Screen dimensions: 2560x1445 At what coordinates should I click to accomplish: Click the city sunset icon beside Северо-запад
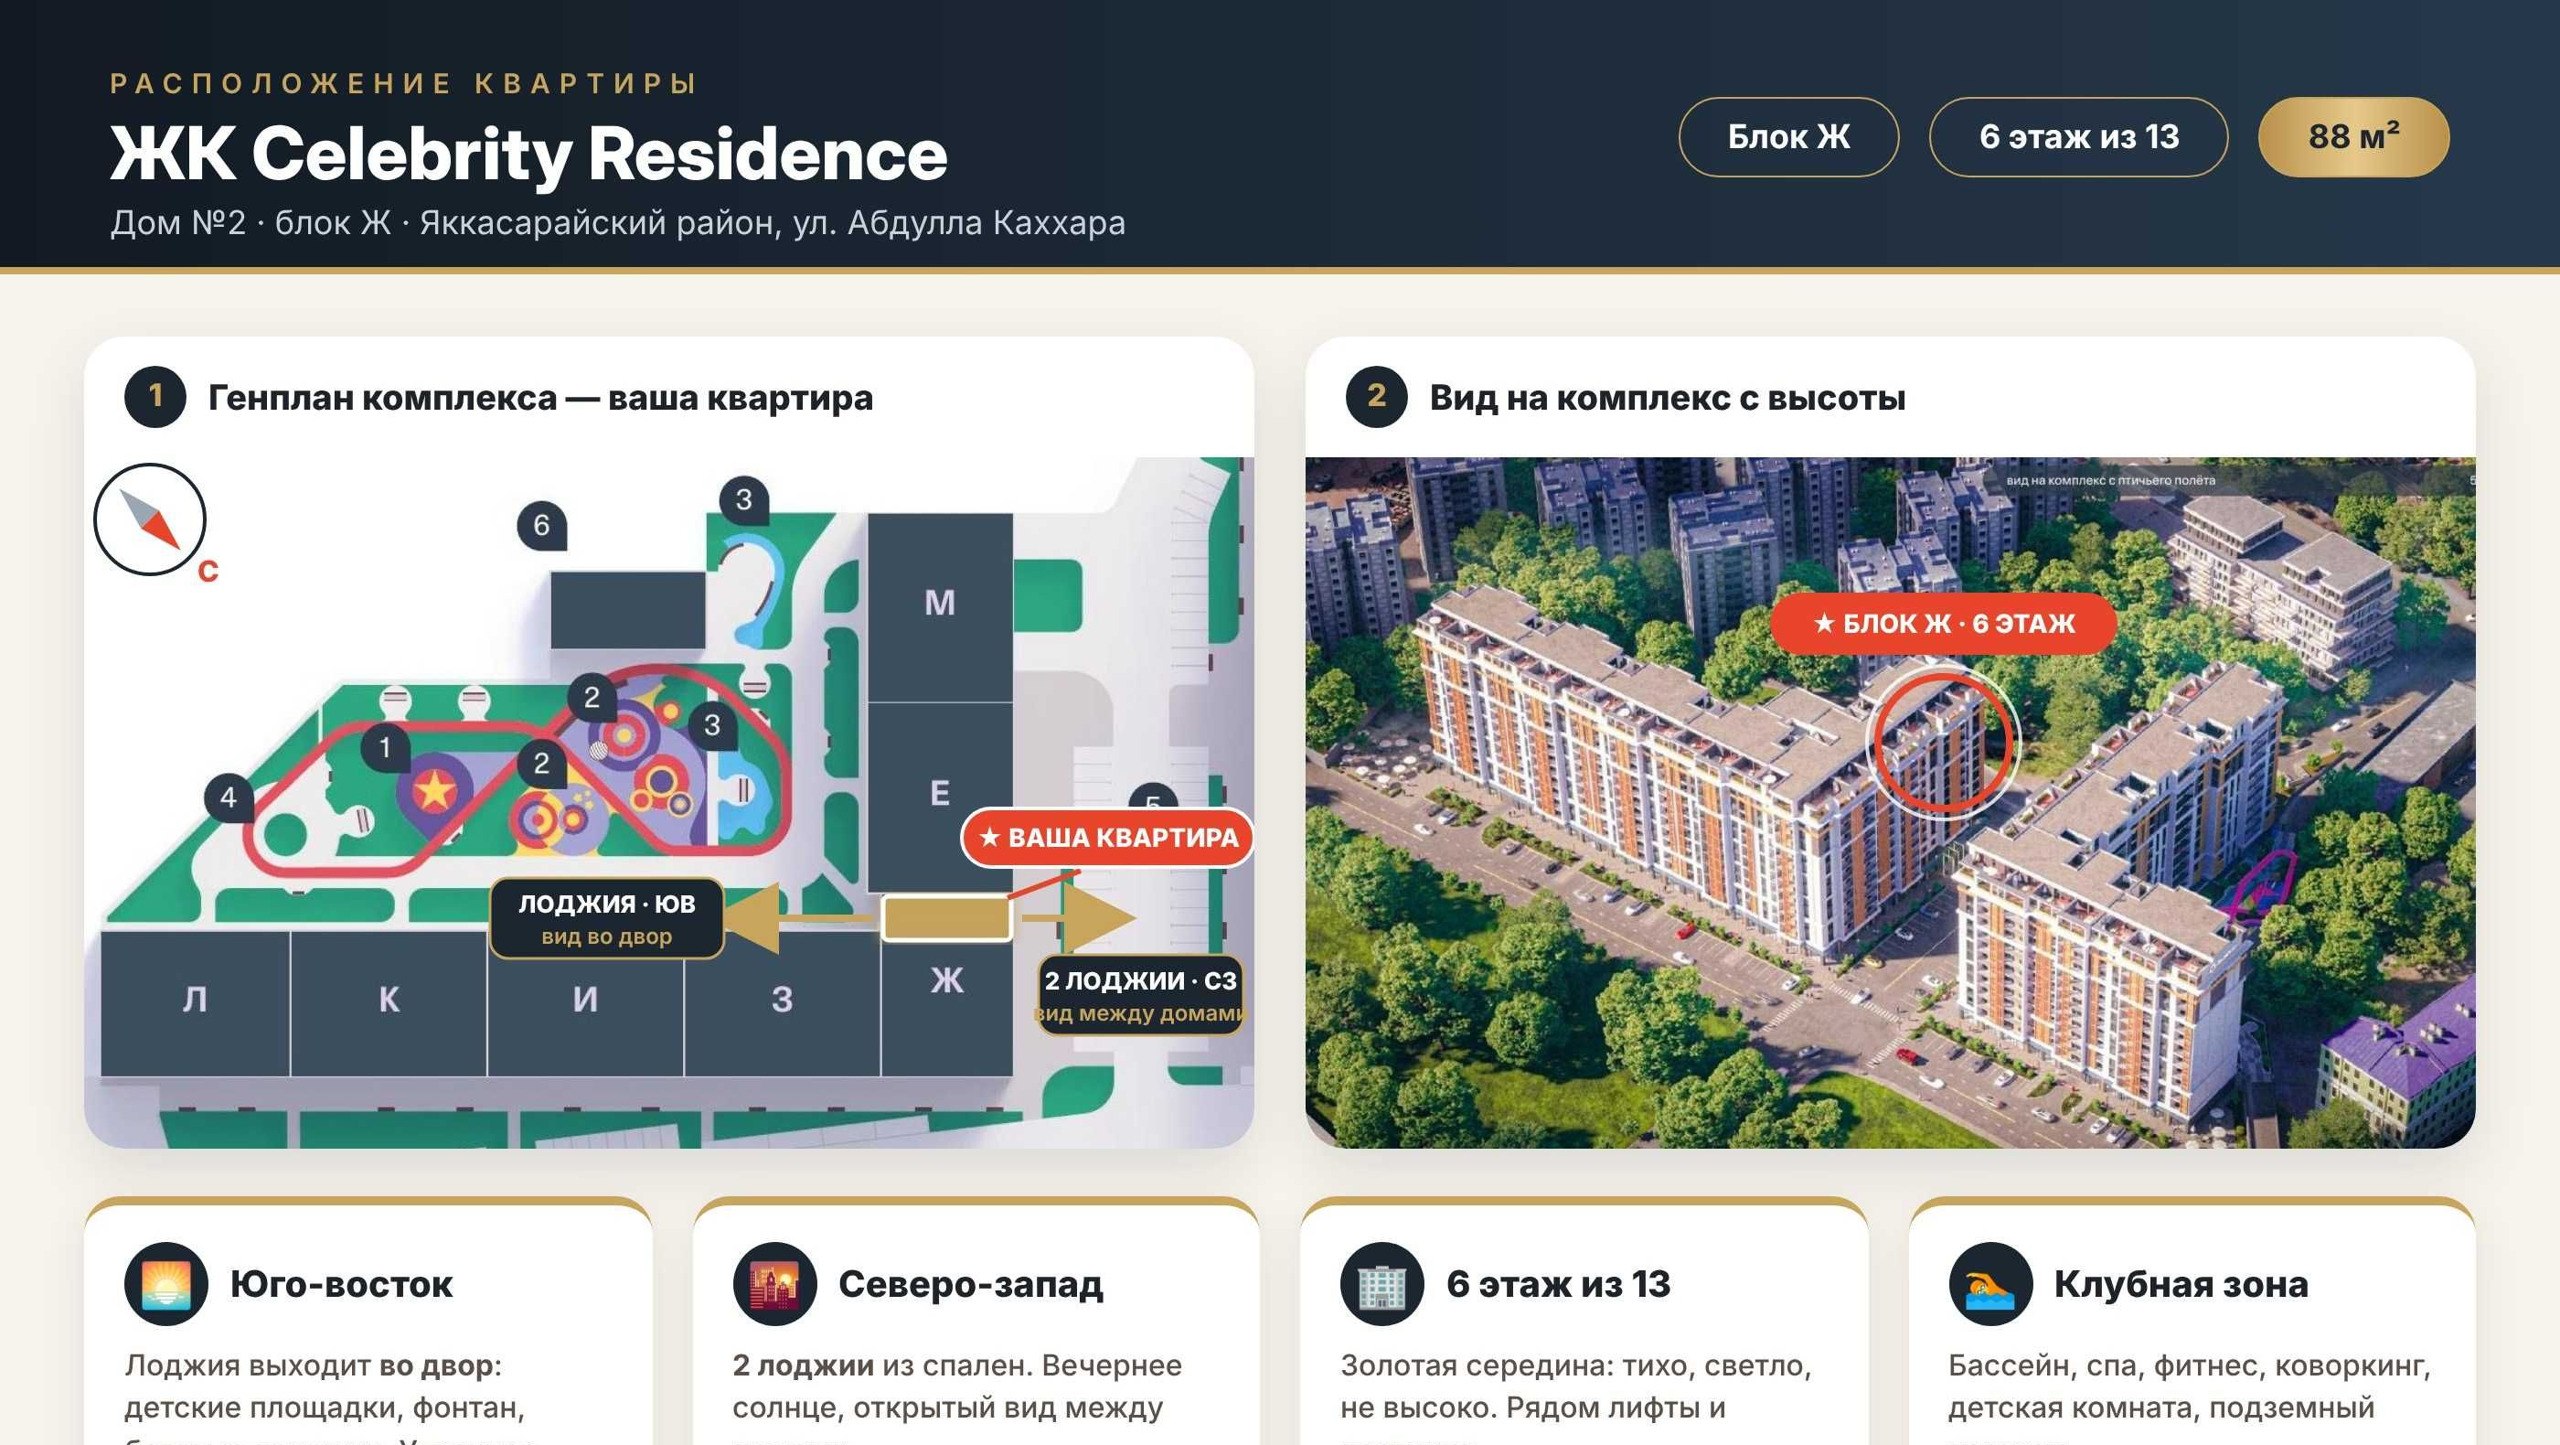(x=774, y=1284)
